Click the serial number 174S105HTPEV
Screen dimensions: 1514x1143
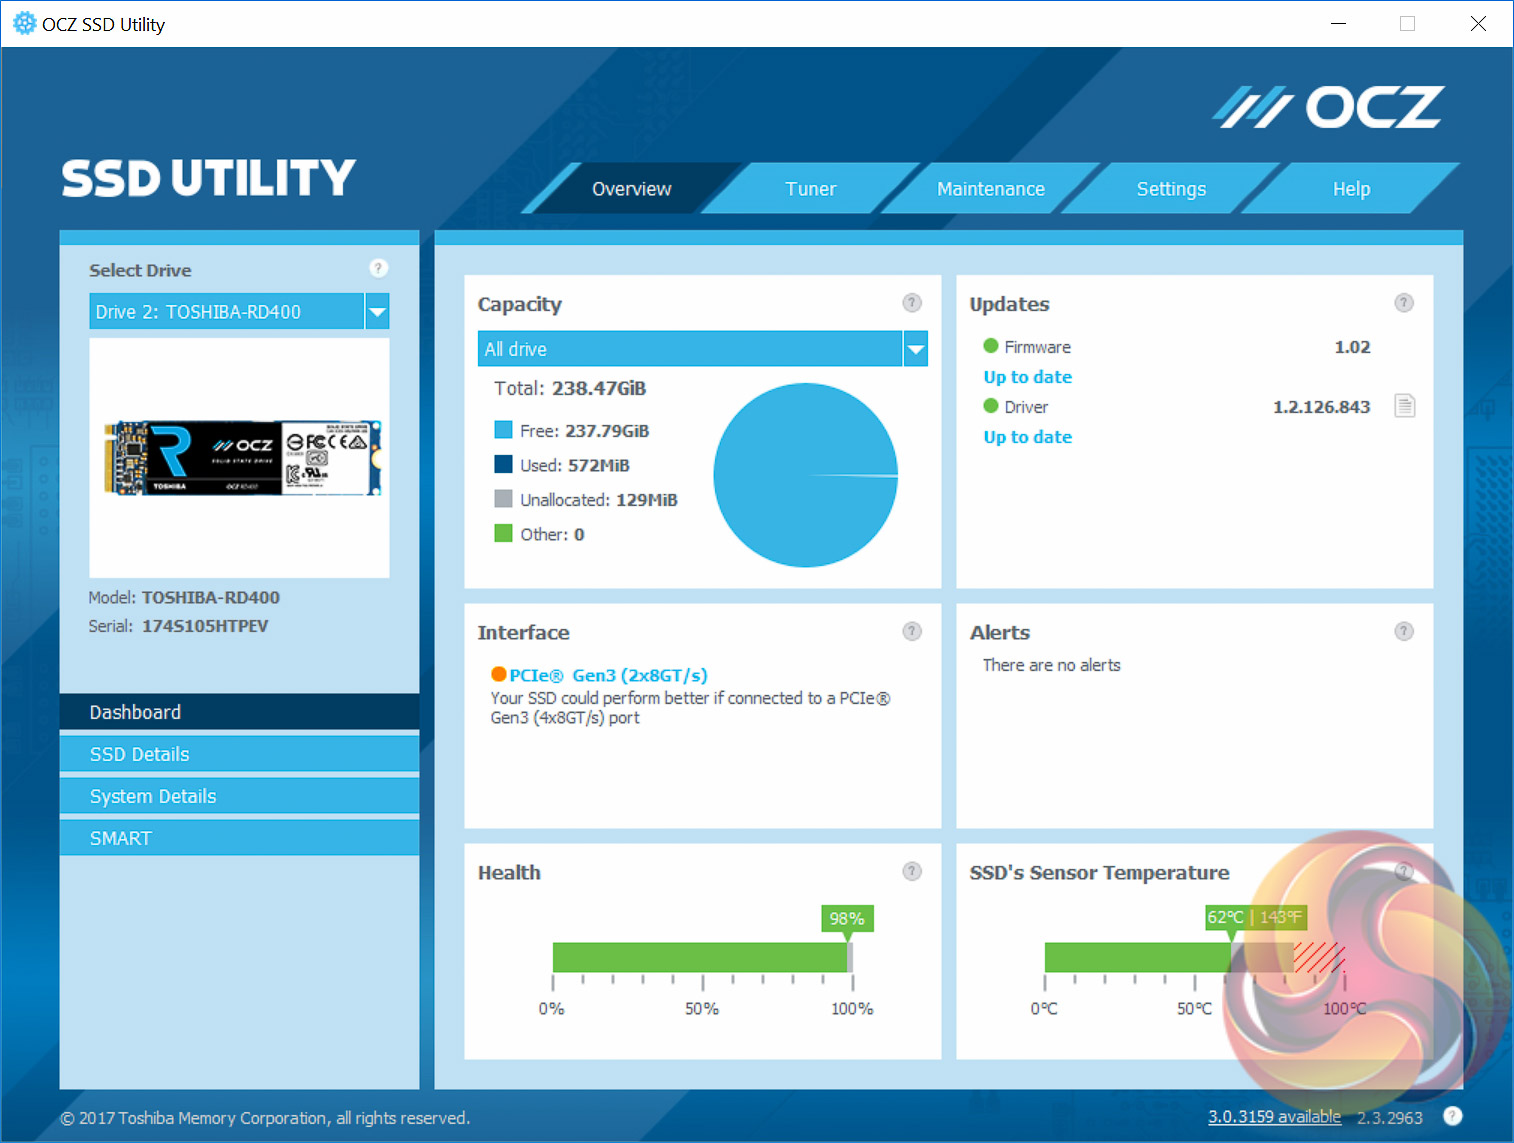(x=205, y=626)
